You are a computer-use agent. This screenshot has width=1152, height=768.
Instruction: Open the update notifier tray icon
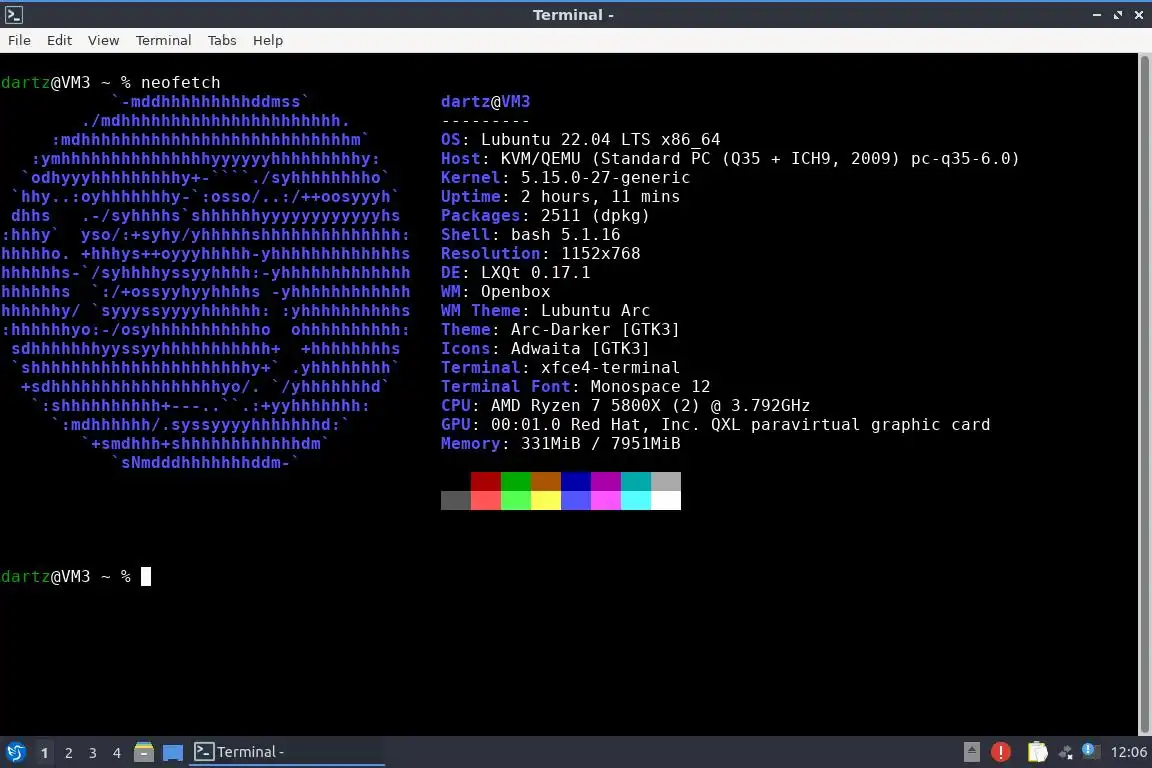tap(1090, 751)
